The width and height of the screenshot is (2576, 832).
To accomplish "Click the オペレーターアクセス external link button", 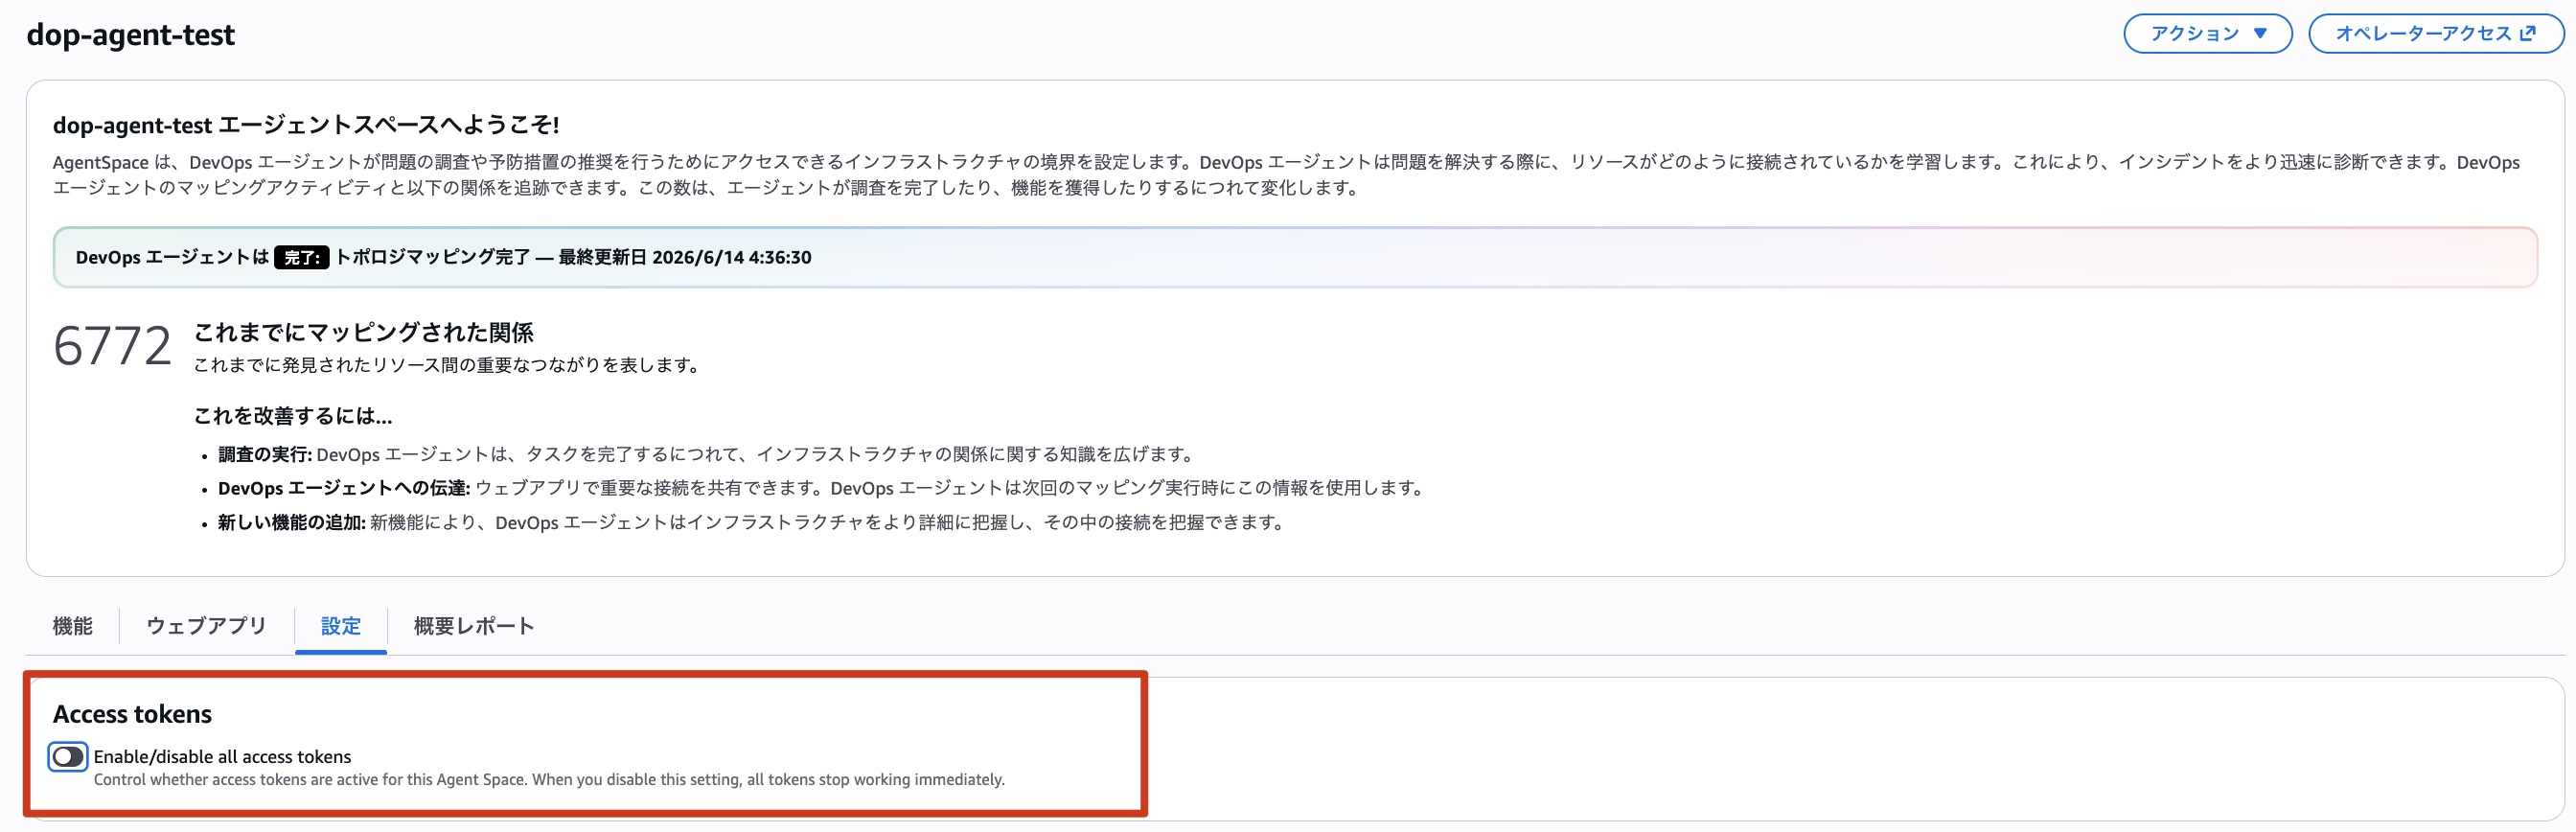I will 2435,34.
